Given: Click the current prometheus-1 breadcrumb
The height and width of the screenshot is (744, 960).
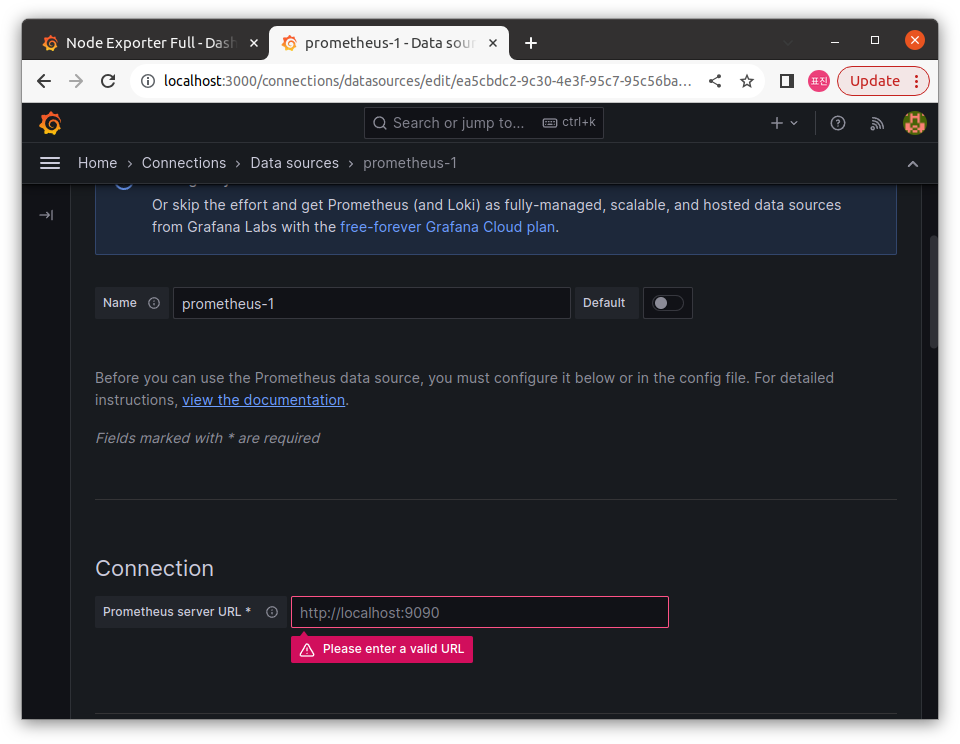Looking at the screenshot, I should (410, 163).
